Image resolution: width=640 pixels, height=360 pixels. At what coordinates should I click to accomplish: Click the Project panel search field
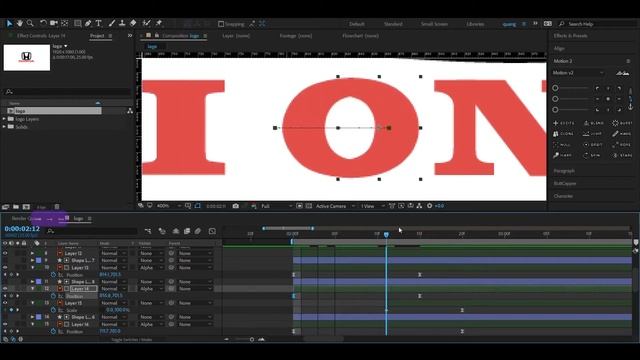coord(67,92)
